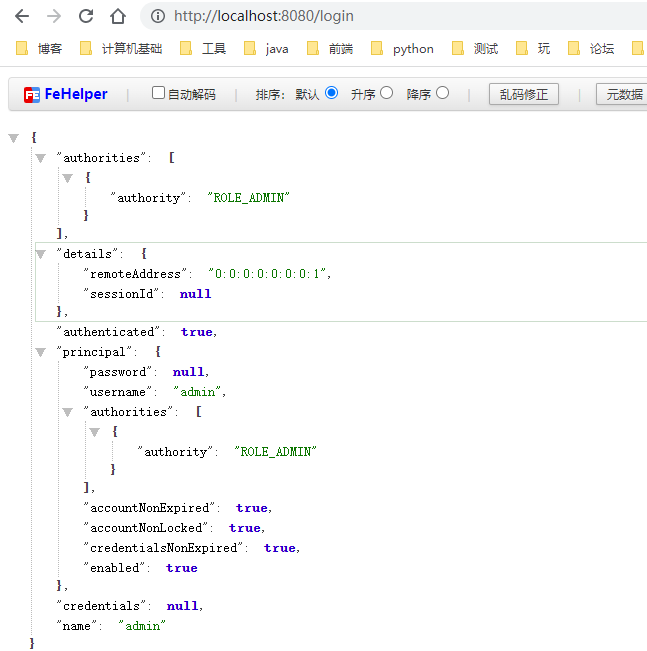Enable the 自动解码 checkbox
This screenshot has width=647, height=651.
158,93
